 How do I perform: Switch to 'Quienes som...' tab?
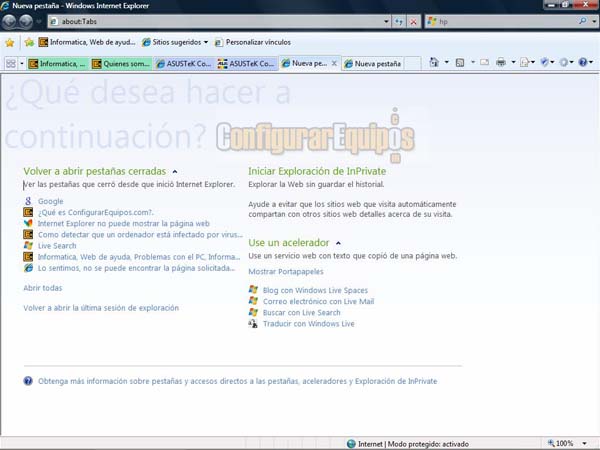pos(121,64)
